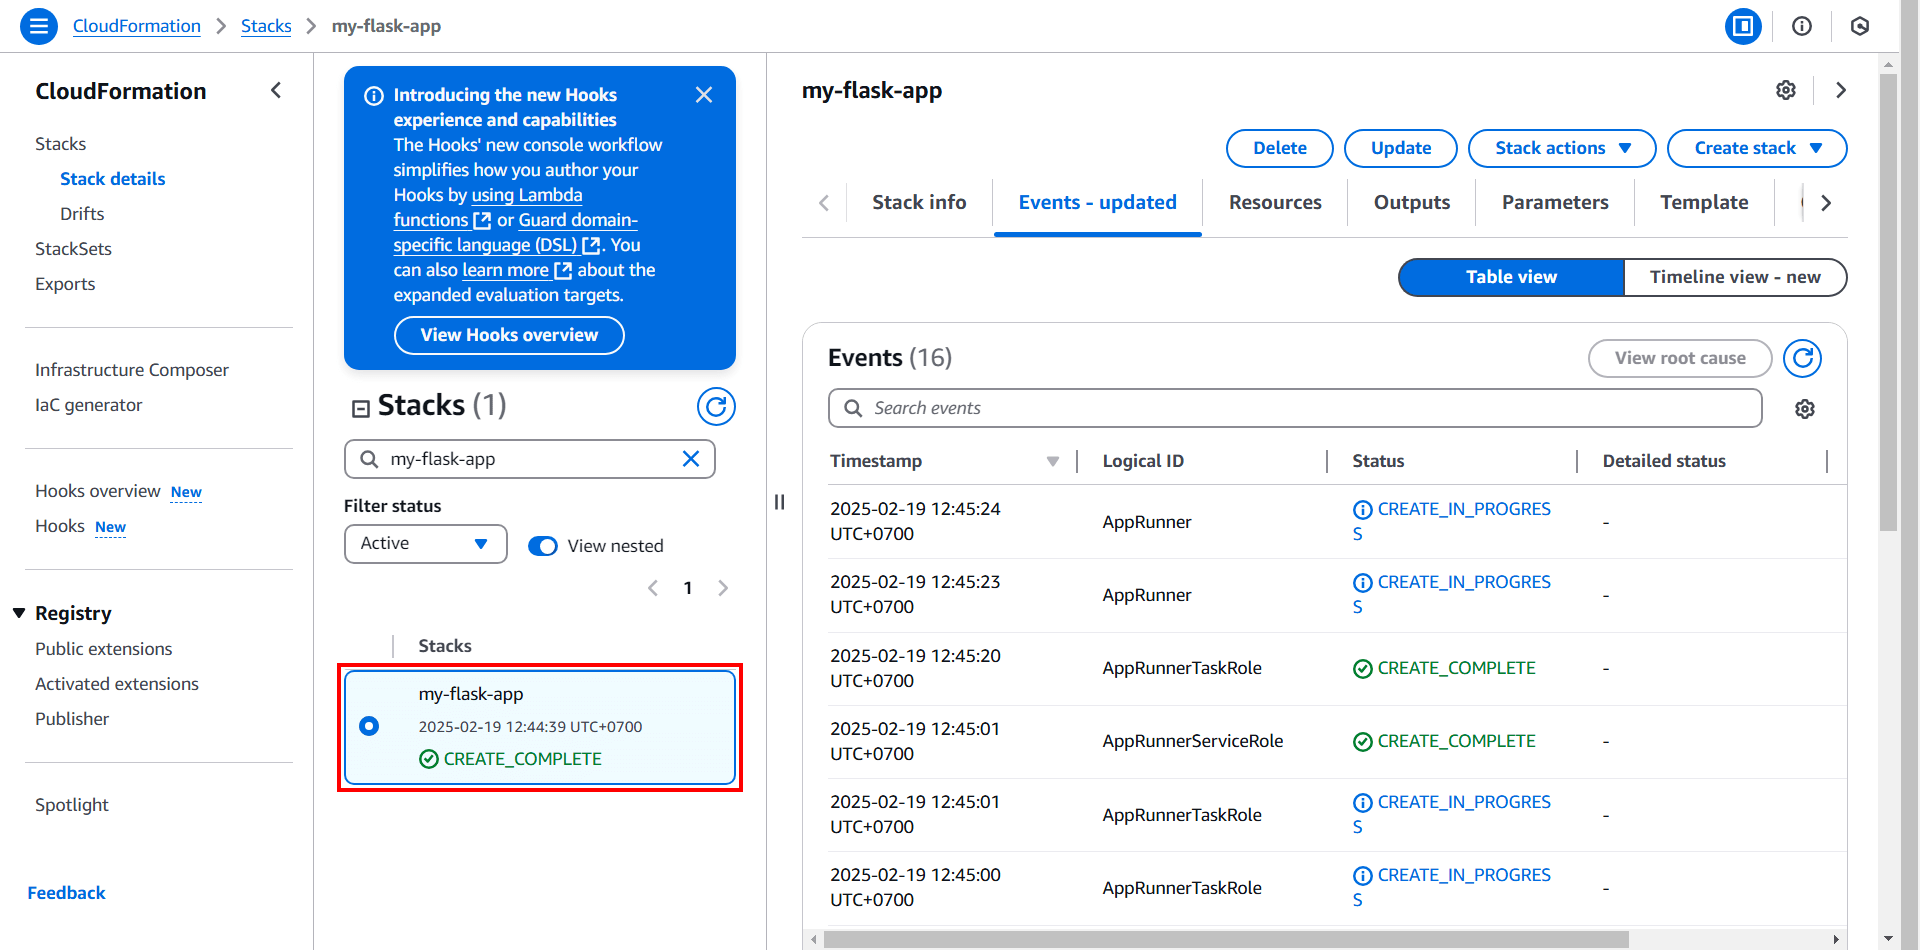Screen dimensions: 1920x950
Task: Open the Stack info tab
Action: (x=919, y=203)
